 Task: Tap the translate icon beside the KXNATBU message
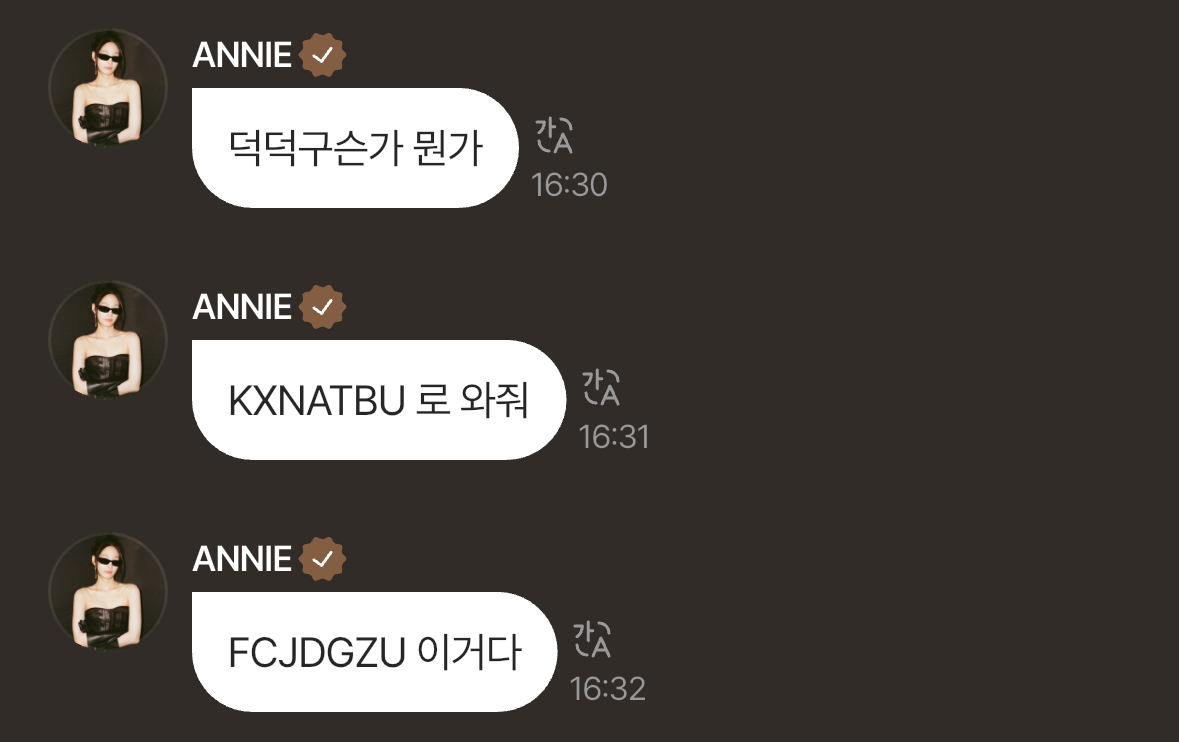(601, 388)
